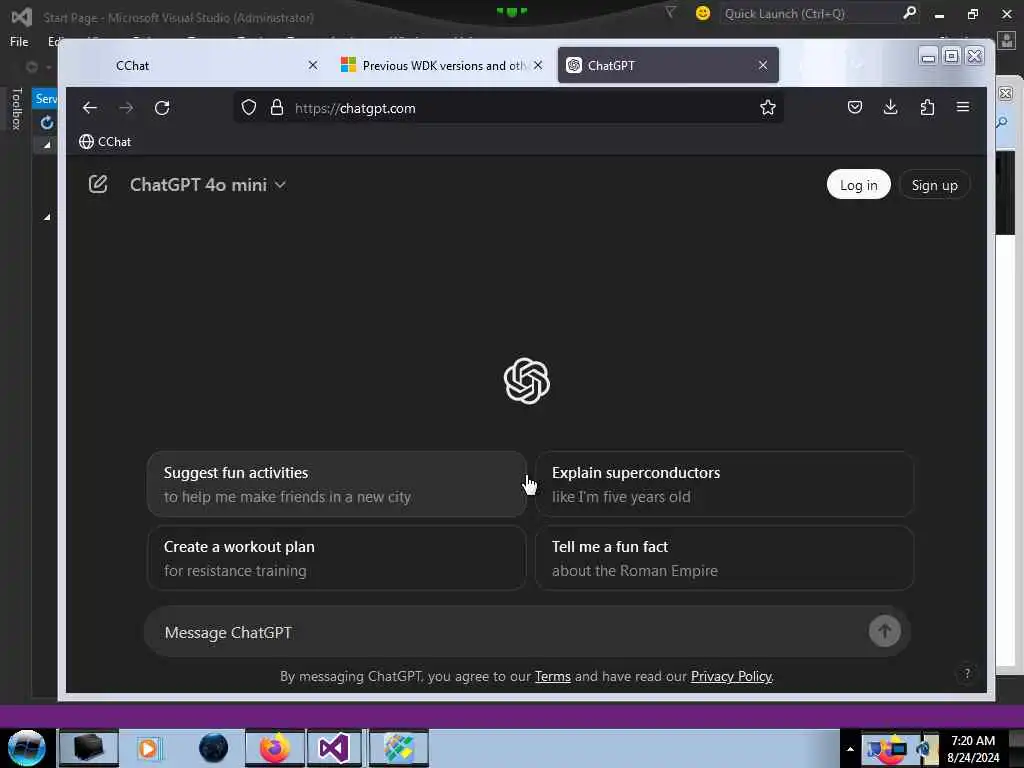Open the media player taskbar icon
The width and height of the screenshot is (1024, 768).
click(x=149, y=748)
